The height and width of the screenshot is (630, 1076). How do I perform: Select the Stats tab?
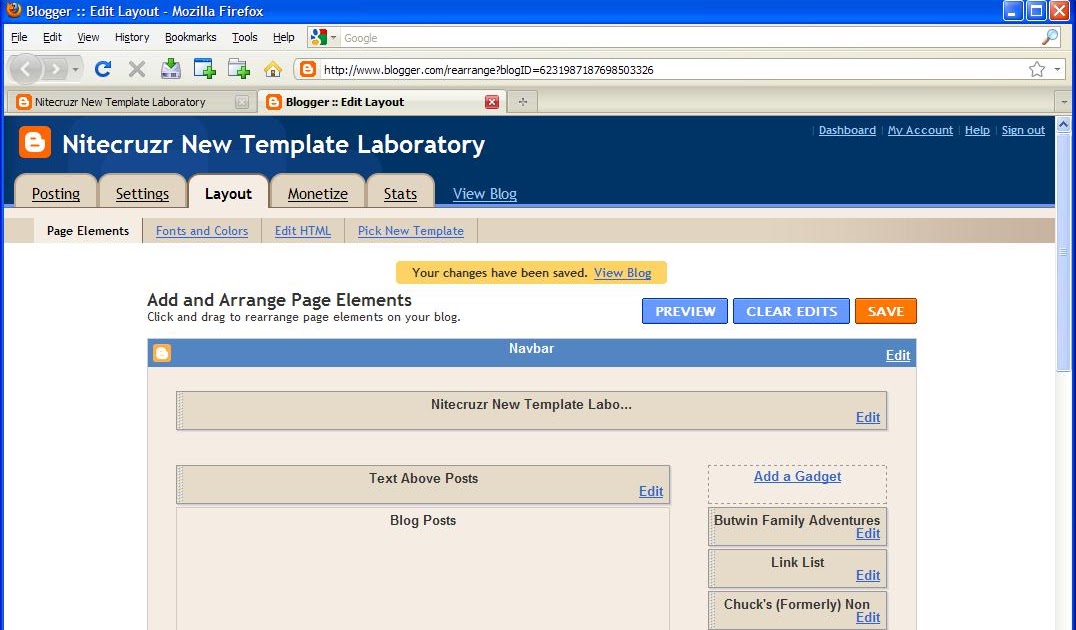tap(400, 194)
